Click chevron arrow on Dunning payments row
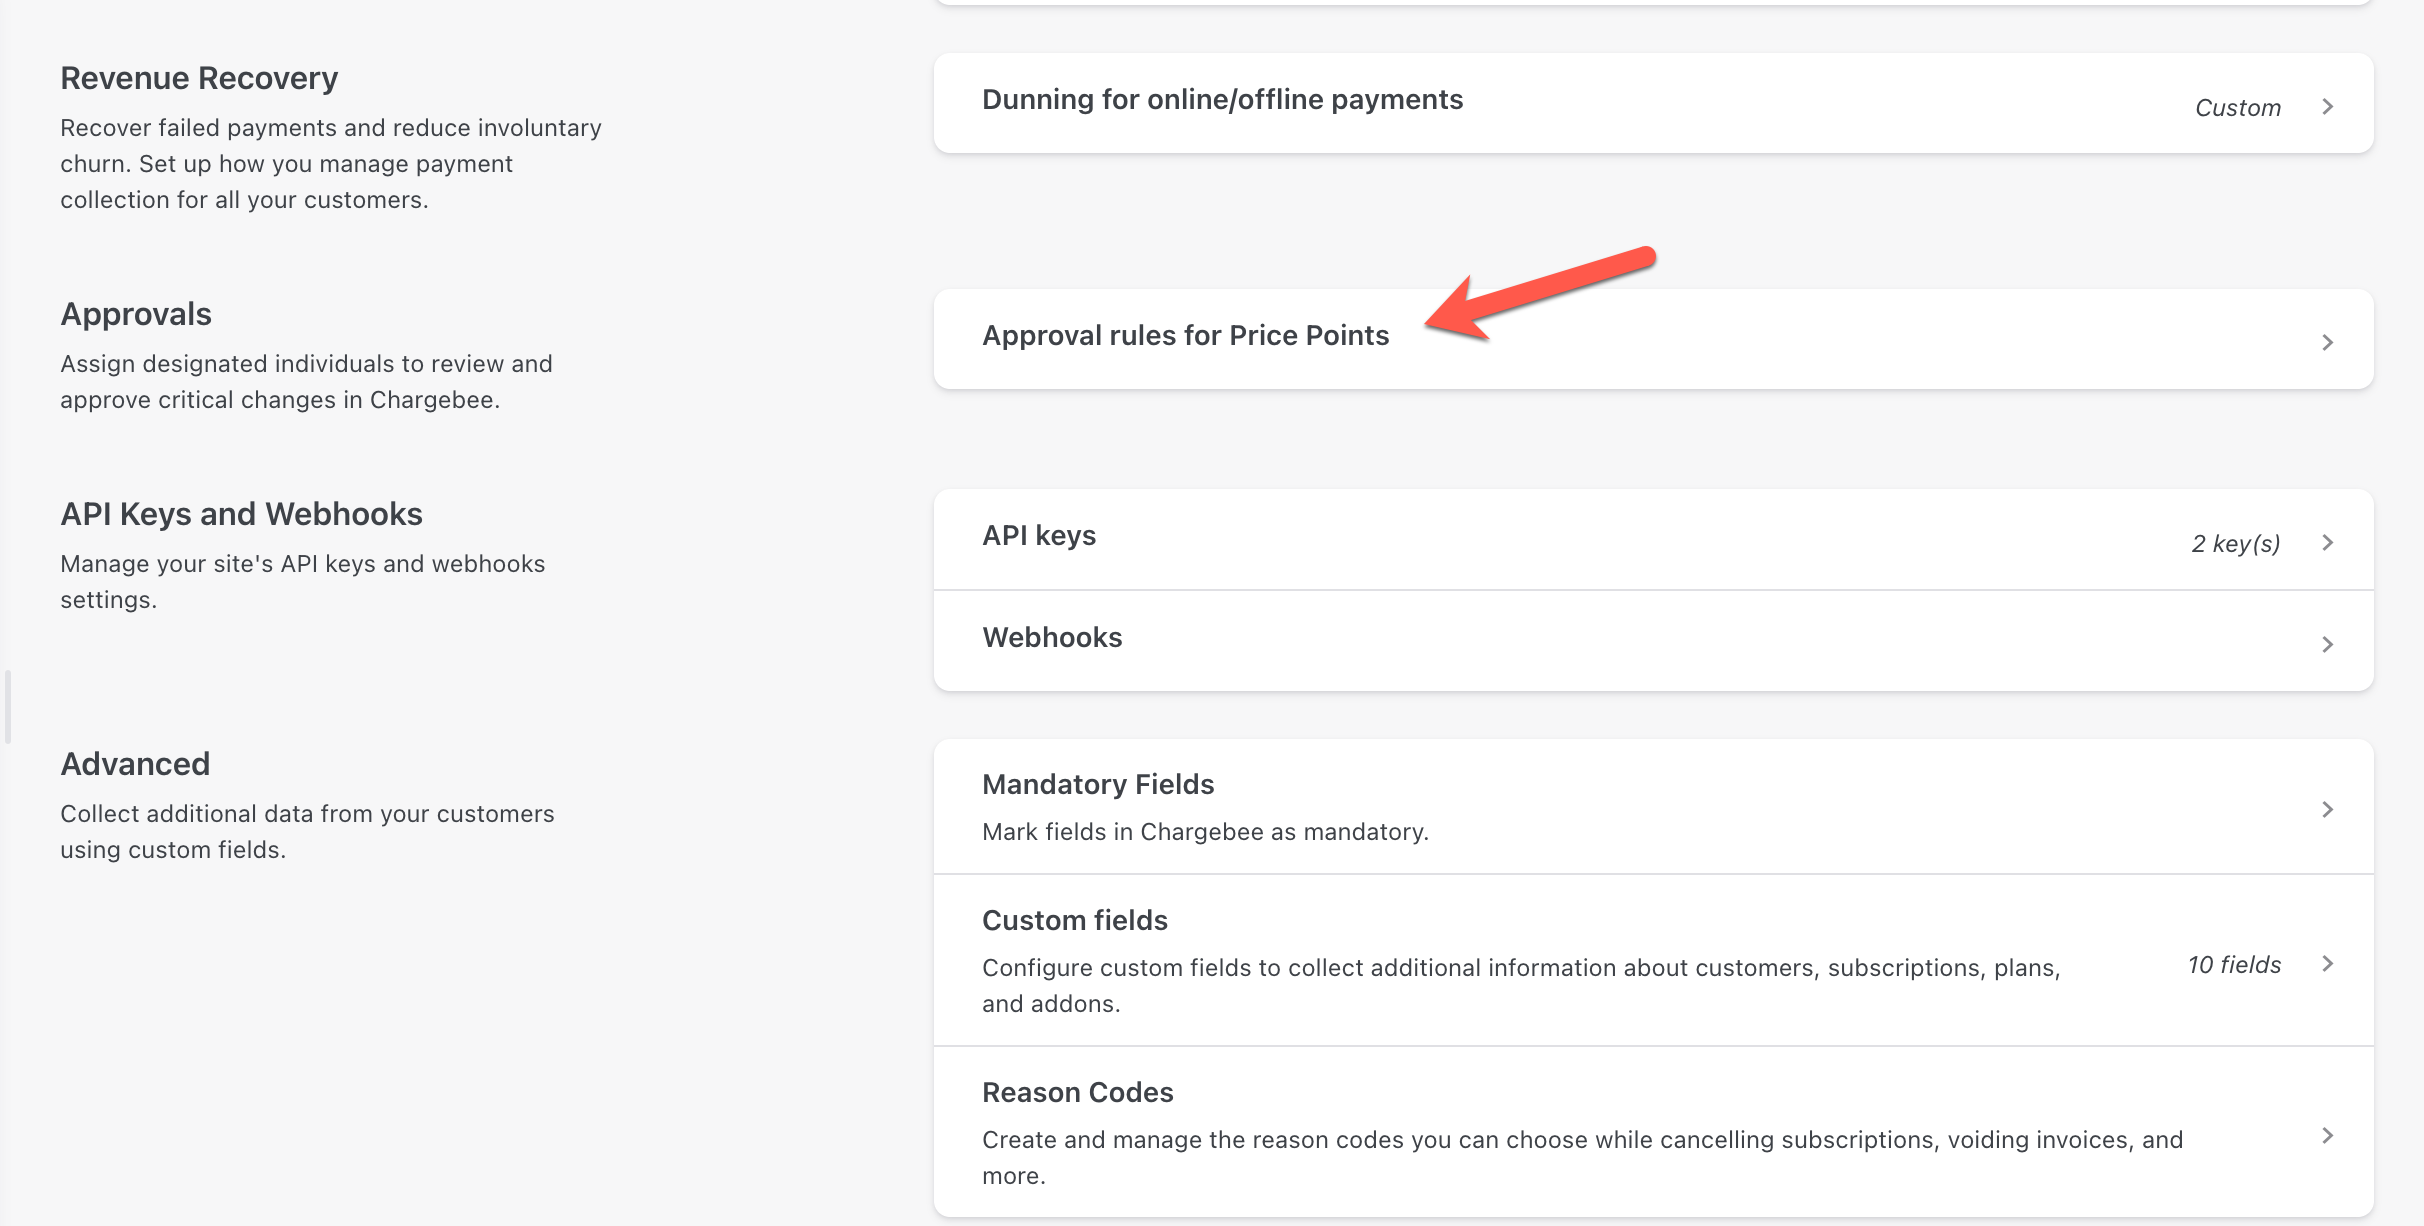2424x1226 pixels. [2327, 106]
